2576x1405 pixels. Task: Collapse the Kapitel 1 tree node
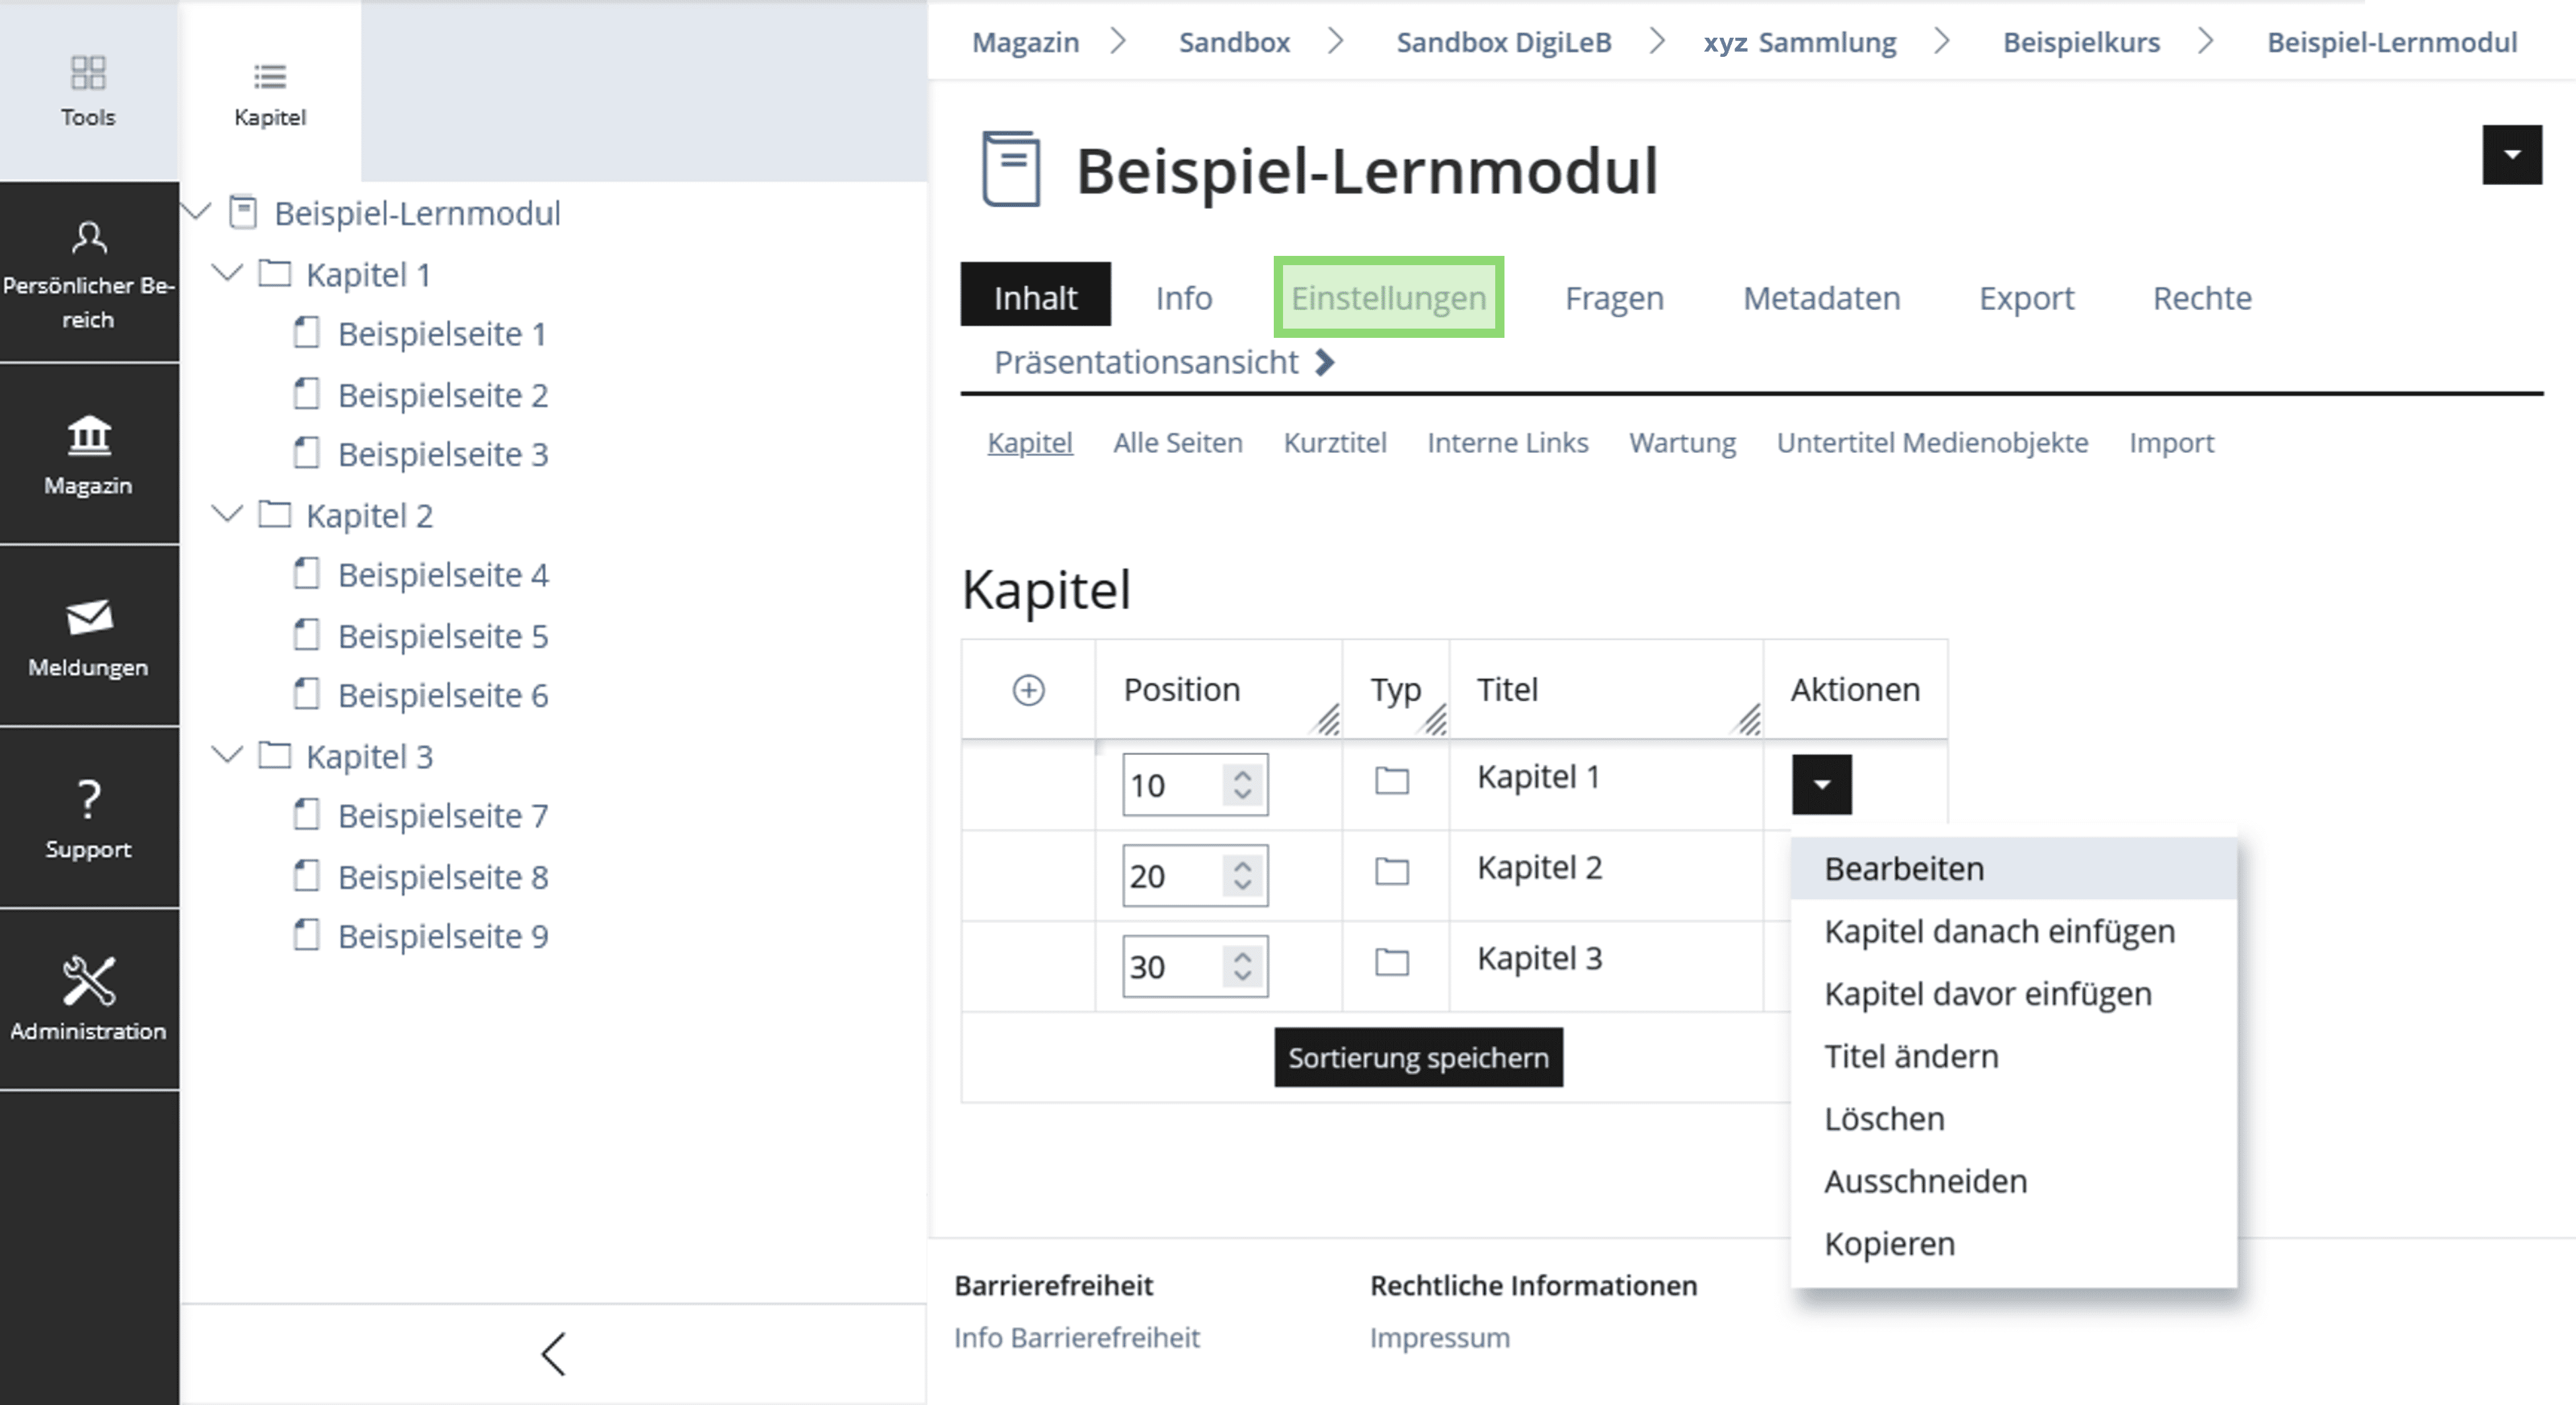click(x=228, y=273)
